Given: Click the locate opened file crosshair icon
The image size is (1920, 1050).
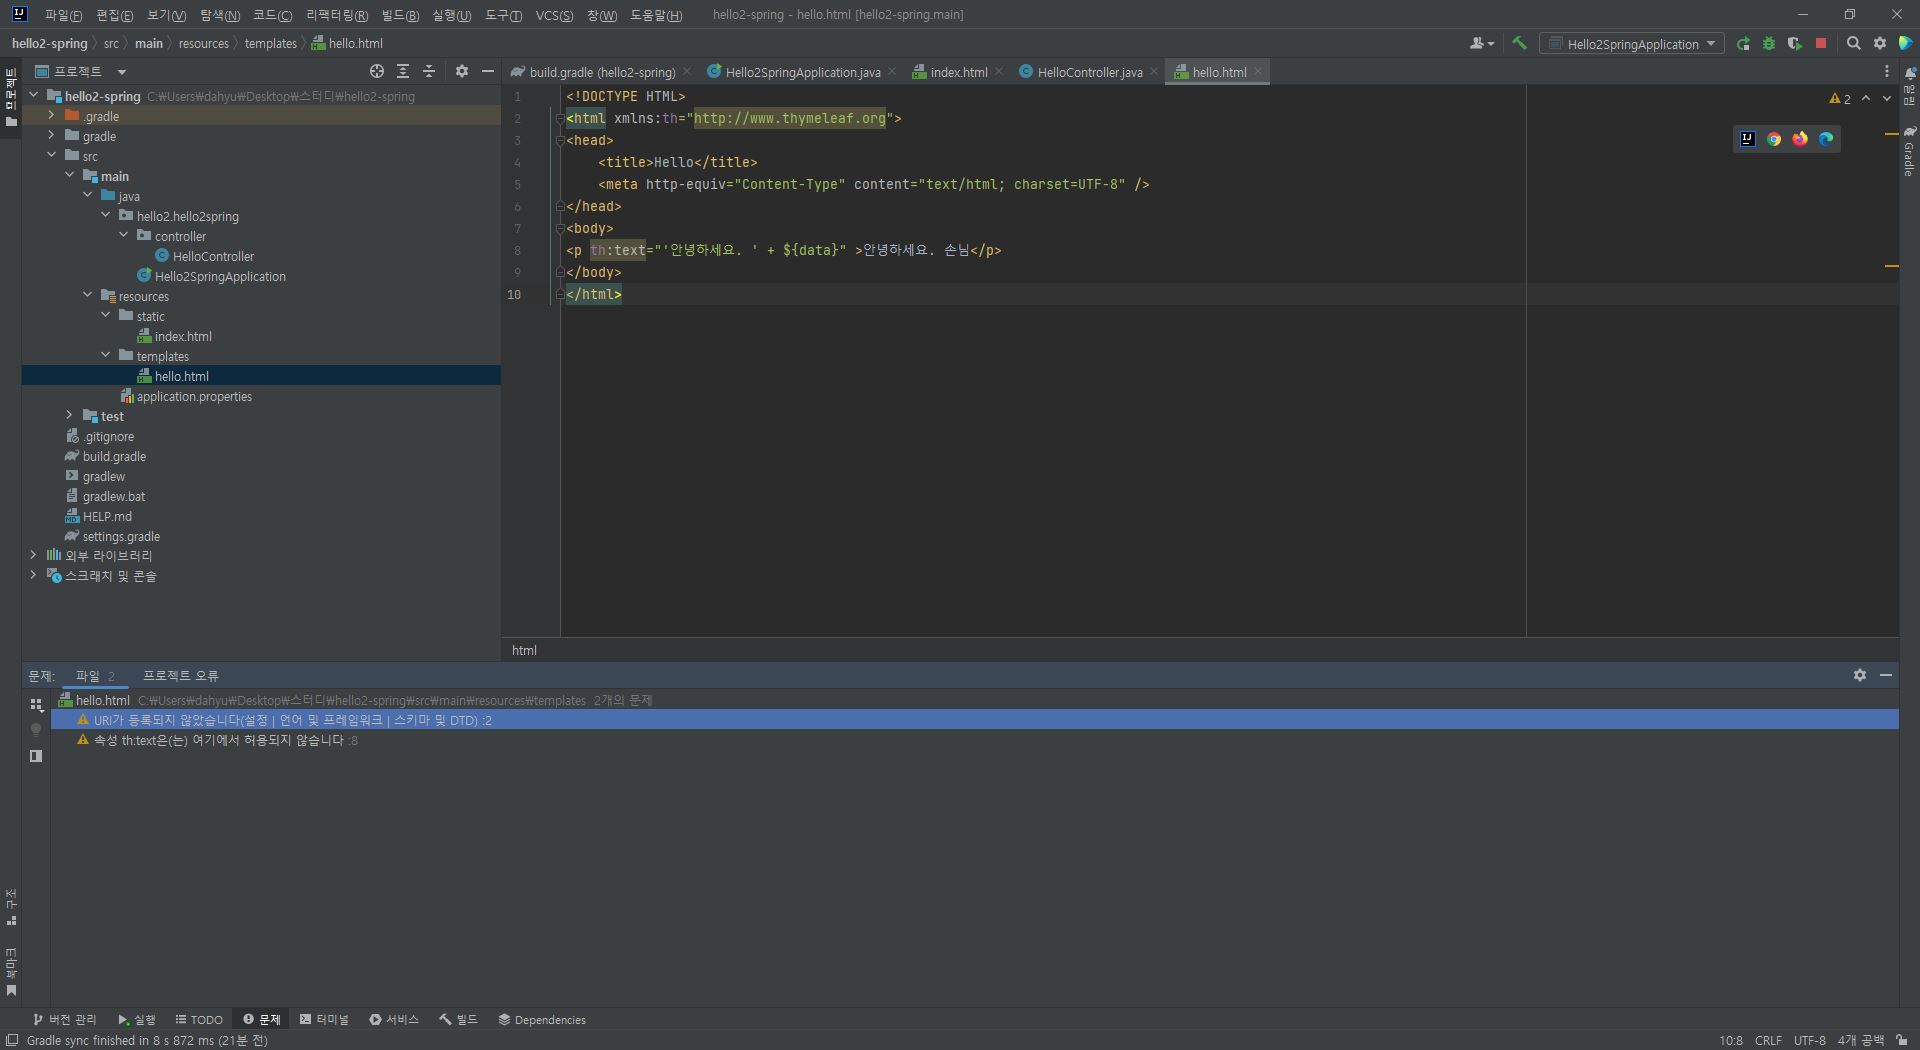Looking at the screenshot, I should tap(376, 71).
